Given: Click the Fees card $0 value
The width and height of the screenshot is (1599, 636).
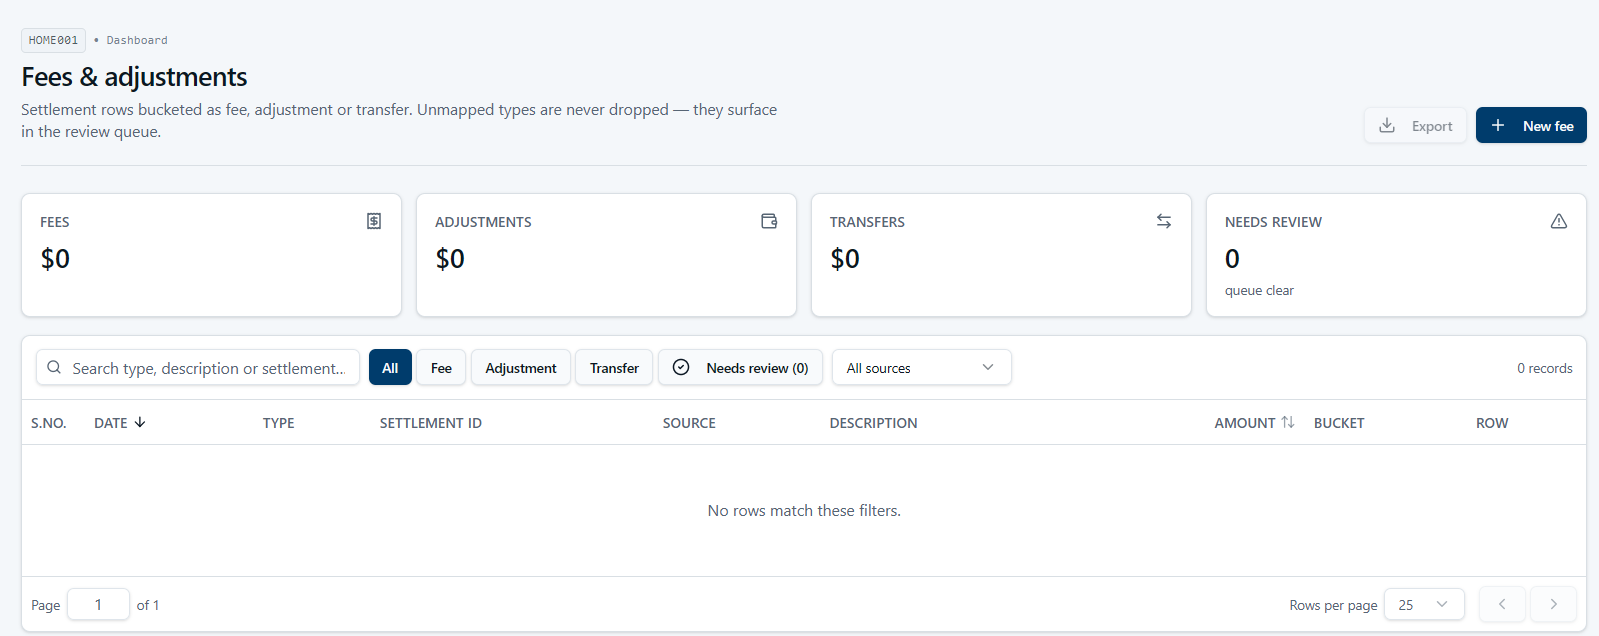Looking at the screenshot, I should point(55,258).
